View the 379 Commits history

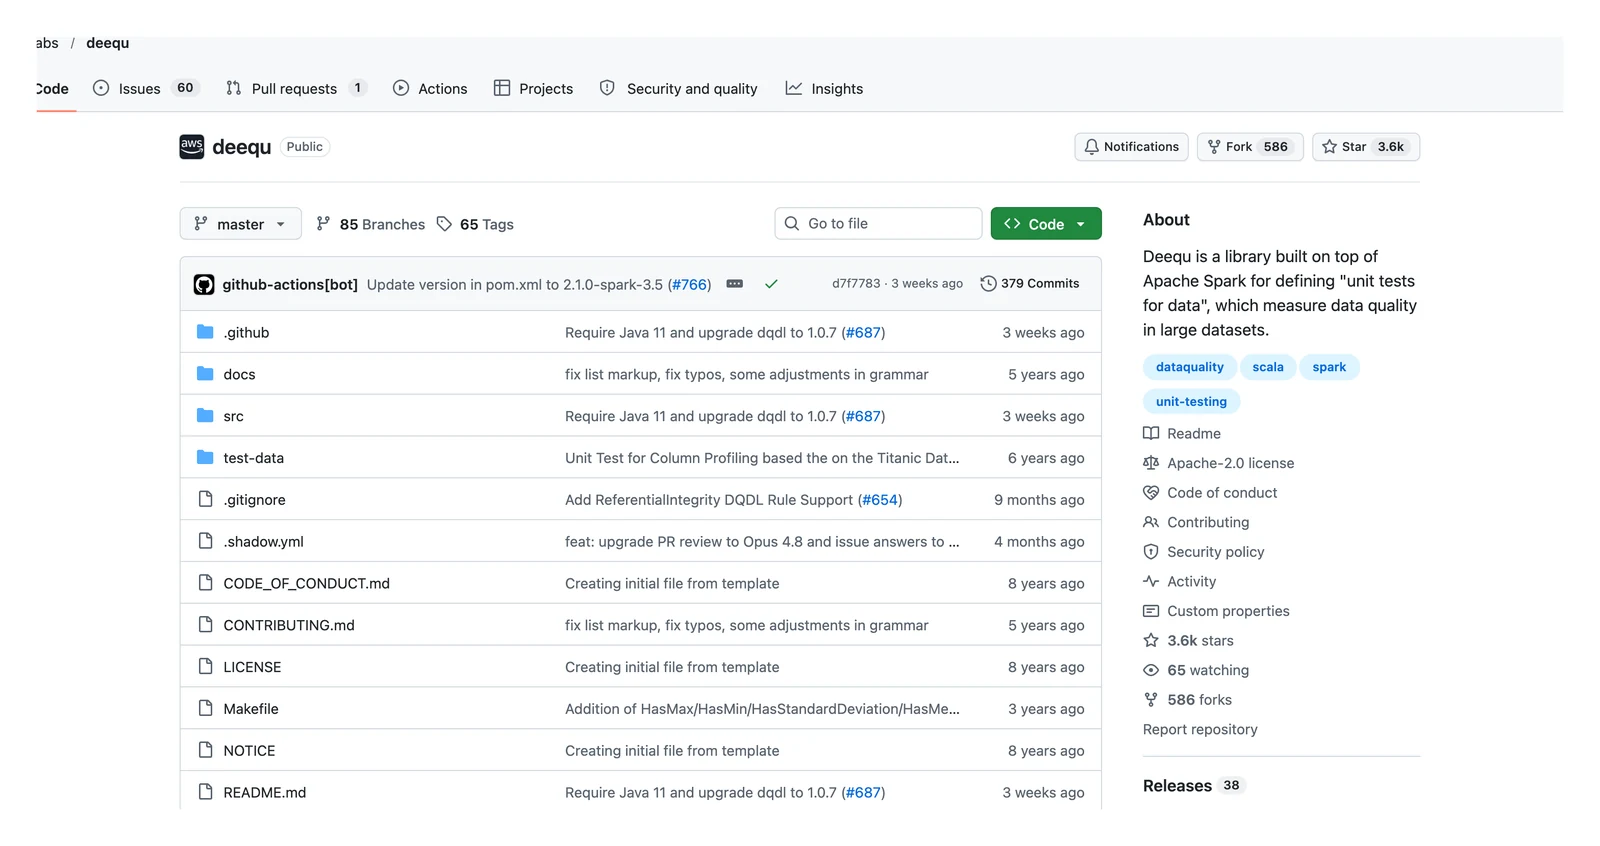point(1030,284)
